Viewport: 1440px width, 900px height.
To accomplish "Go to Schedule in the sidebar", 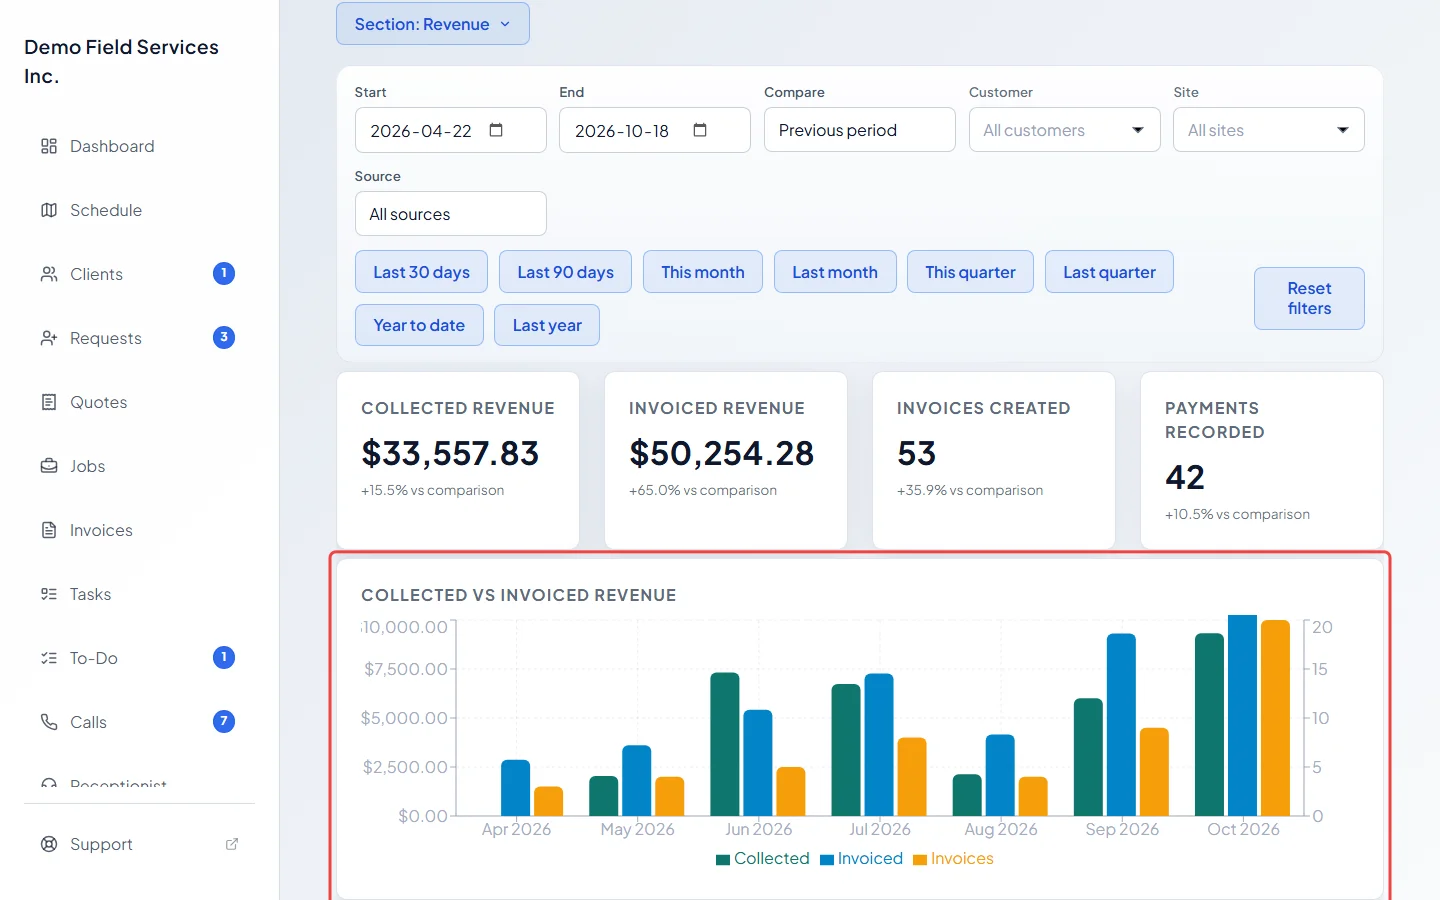I will pyautogui.click(x=138, y=210).
